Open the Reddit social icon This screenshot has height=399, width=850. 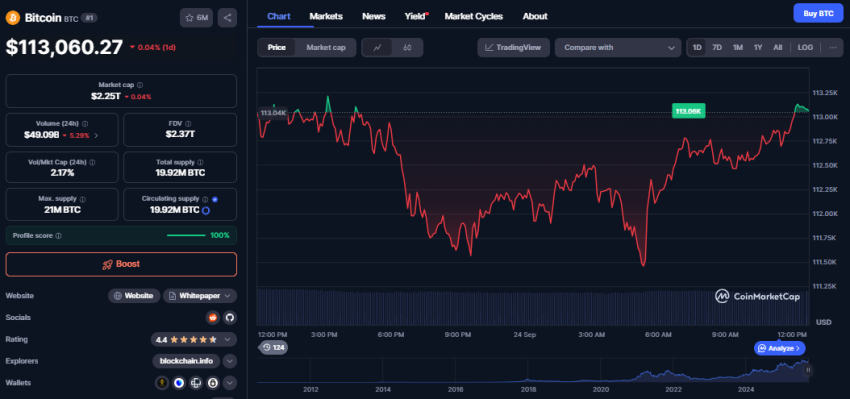(x=212, y=318)
